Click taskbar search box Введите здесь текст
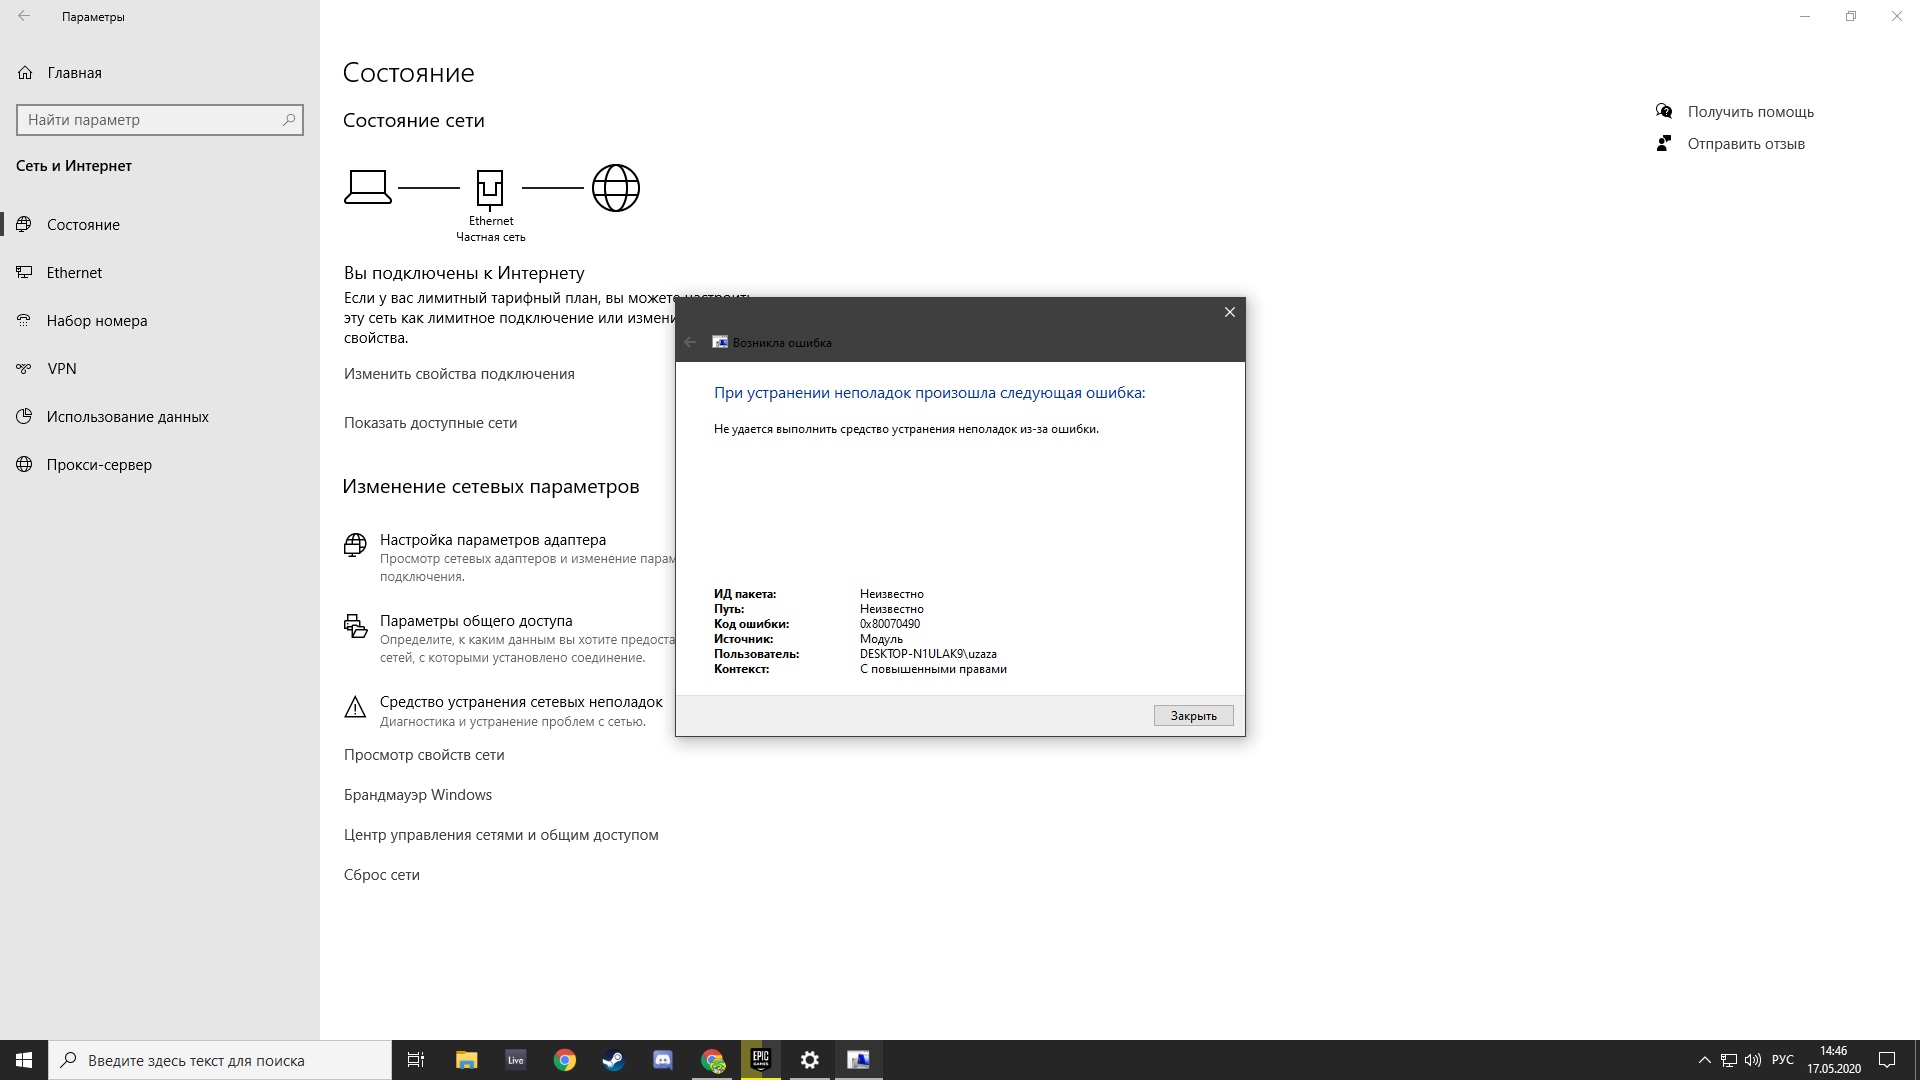 pos(220,1060)
